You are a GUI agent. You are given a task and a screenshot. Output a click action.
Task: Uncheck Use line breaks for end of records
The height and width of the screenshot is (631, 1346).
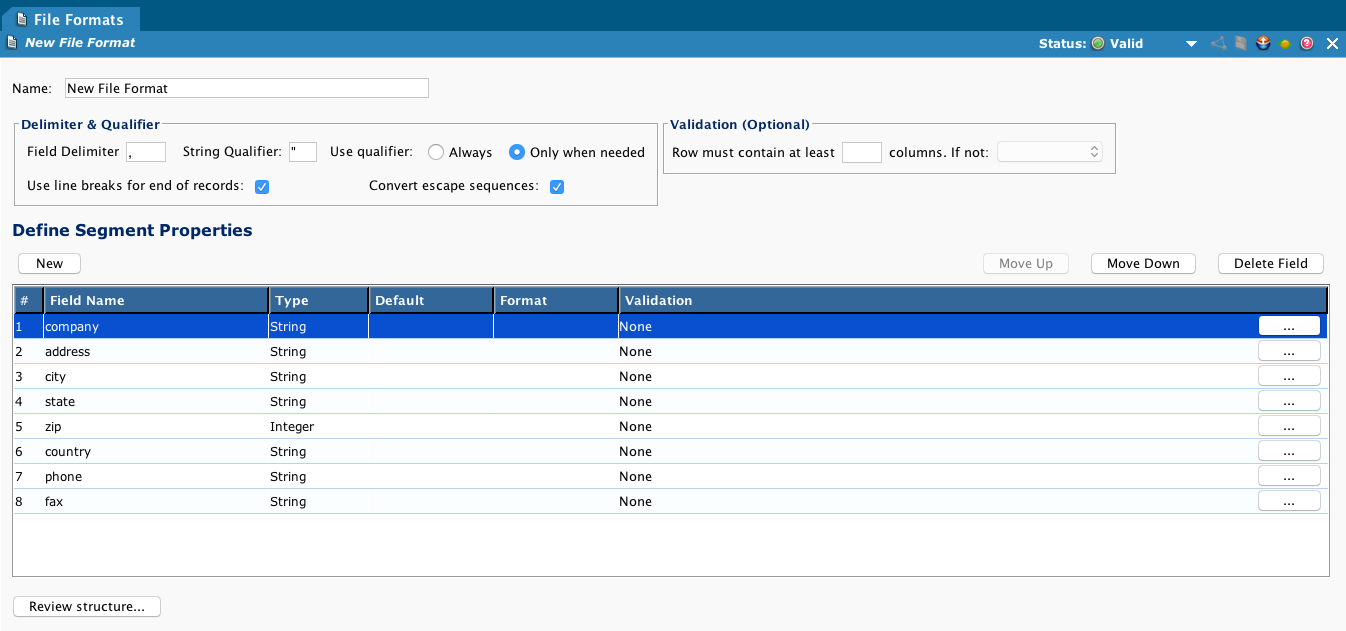coord(262,187)
